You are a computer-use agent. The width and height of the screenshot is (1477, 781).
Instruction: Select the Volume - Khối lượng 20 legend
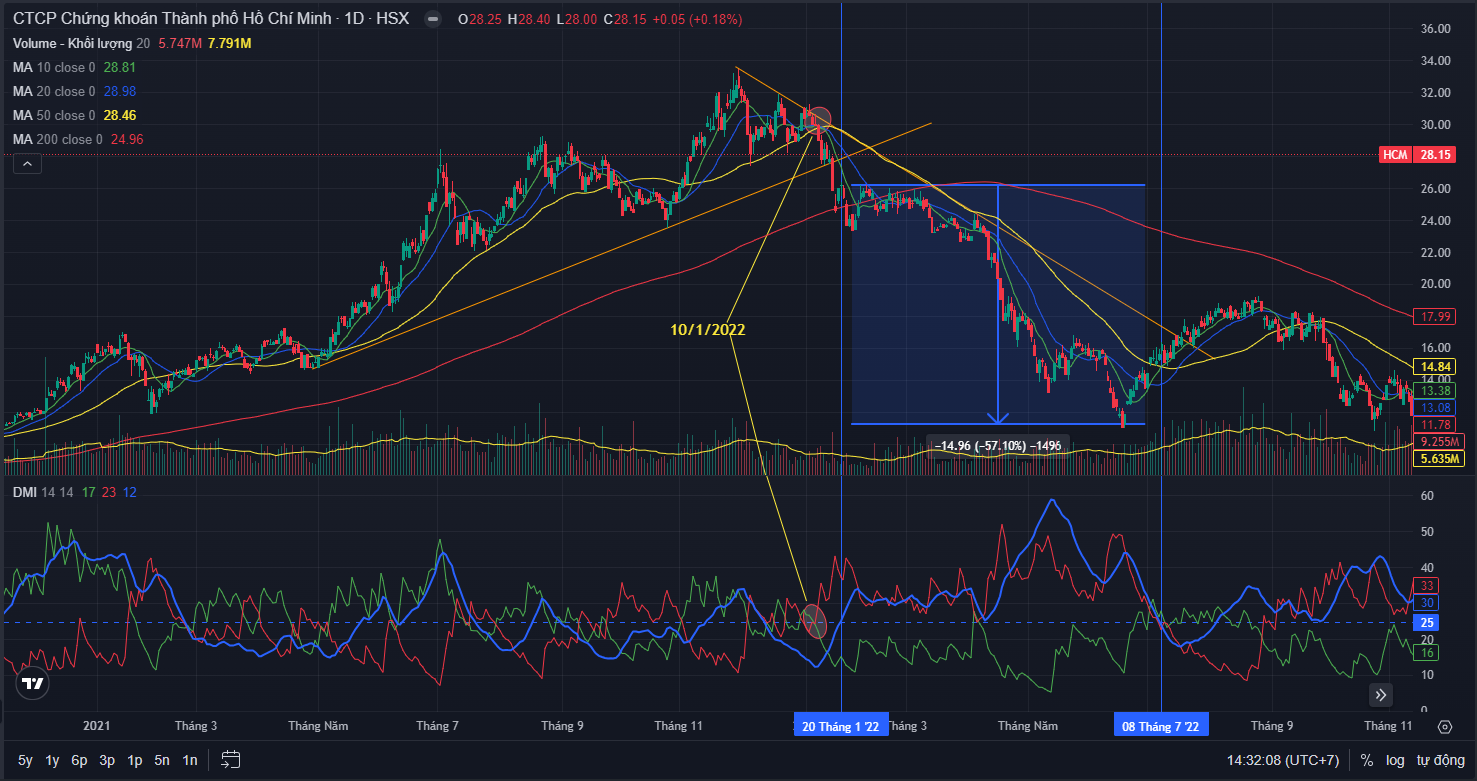point(81,43)
